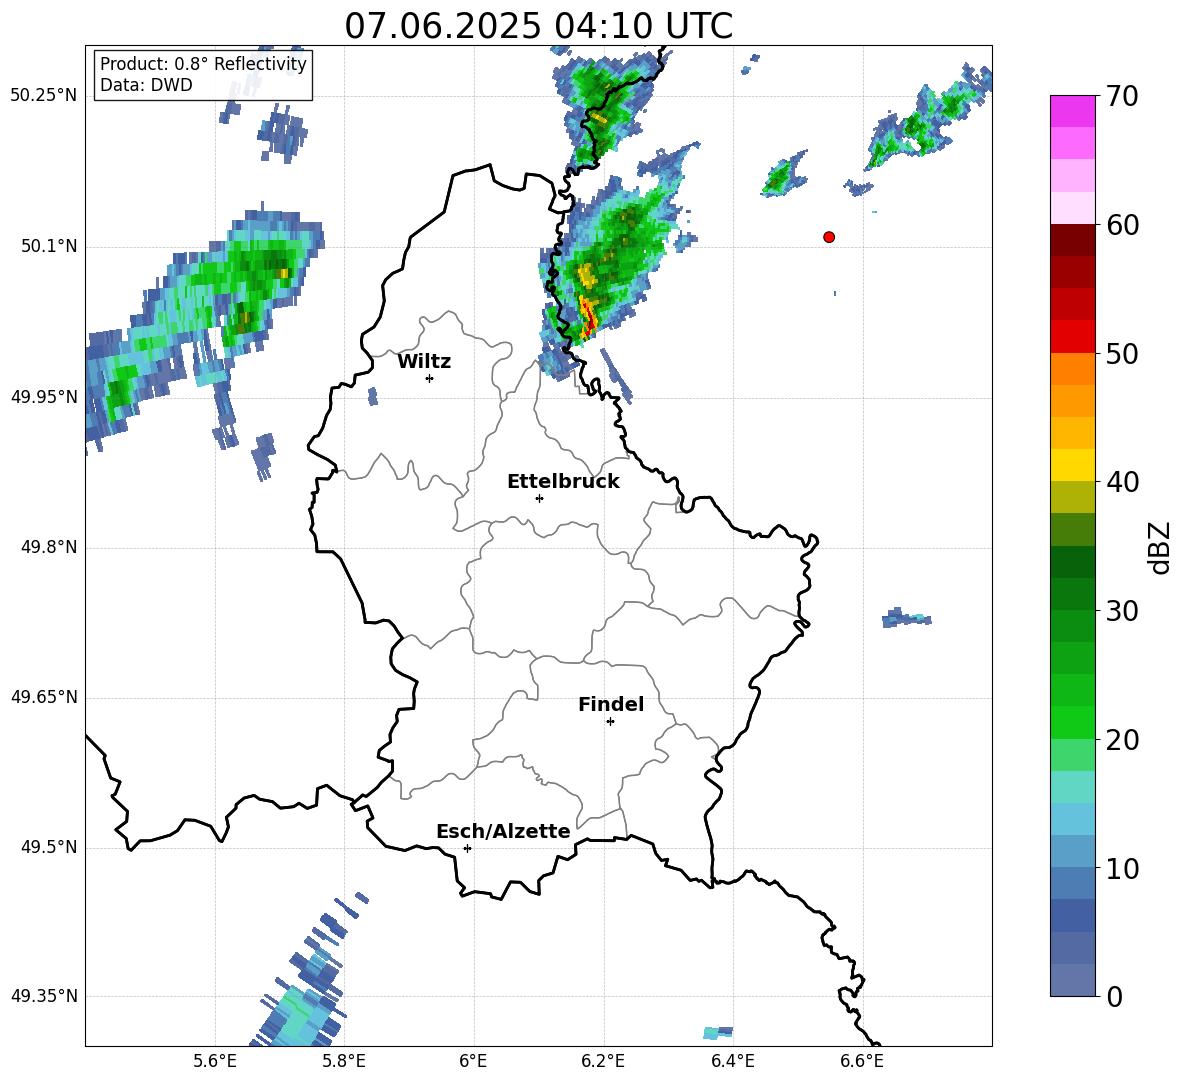Viewport: 1184px width, 1081px height.
Task: Click the 30 tick on colorbar
Action: tap(1122, 610)
